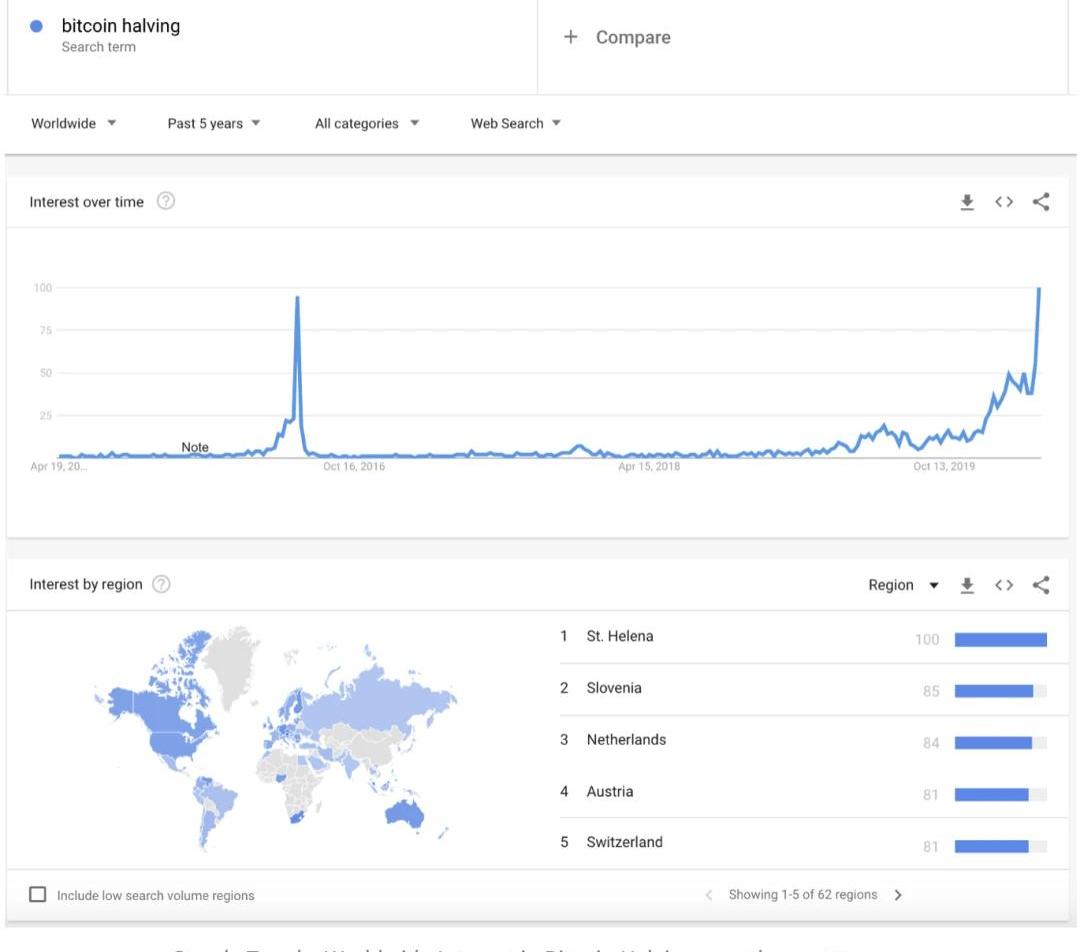Viewport: 1080px width, 952px height.
Task: Click the Note marker on timeline
Action: [195, 447]
